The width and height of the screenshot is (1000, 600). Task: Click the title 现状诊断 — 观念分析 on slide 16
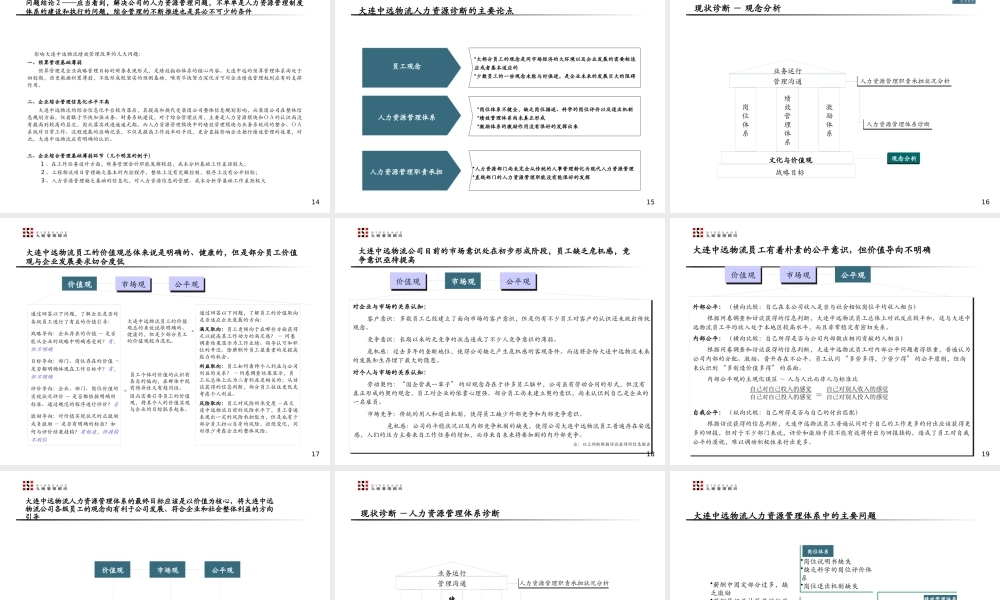[738, 8]
